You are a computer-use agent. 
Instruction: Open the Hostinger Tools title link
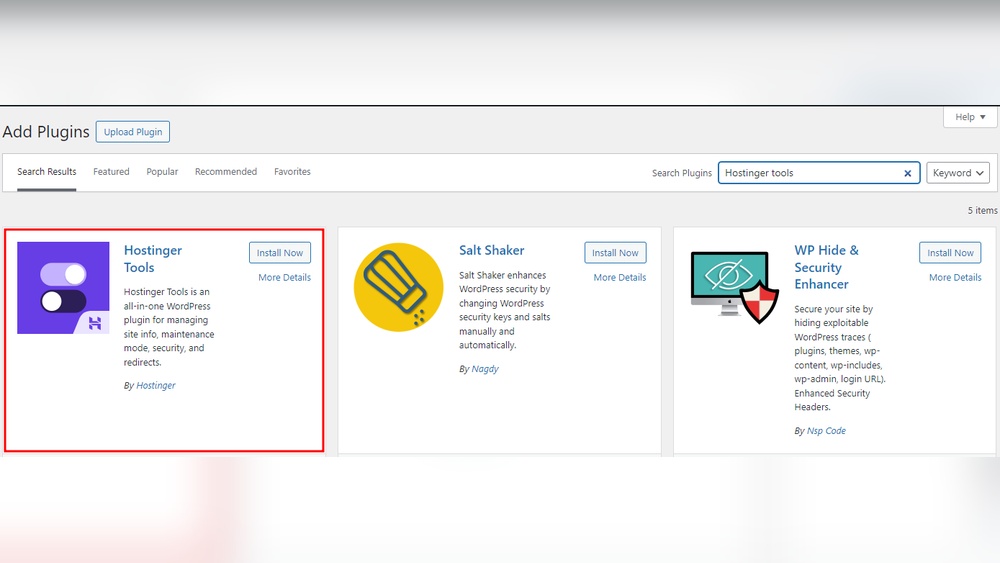click(x=152, y=259)
